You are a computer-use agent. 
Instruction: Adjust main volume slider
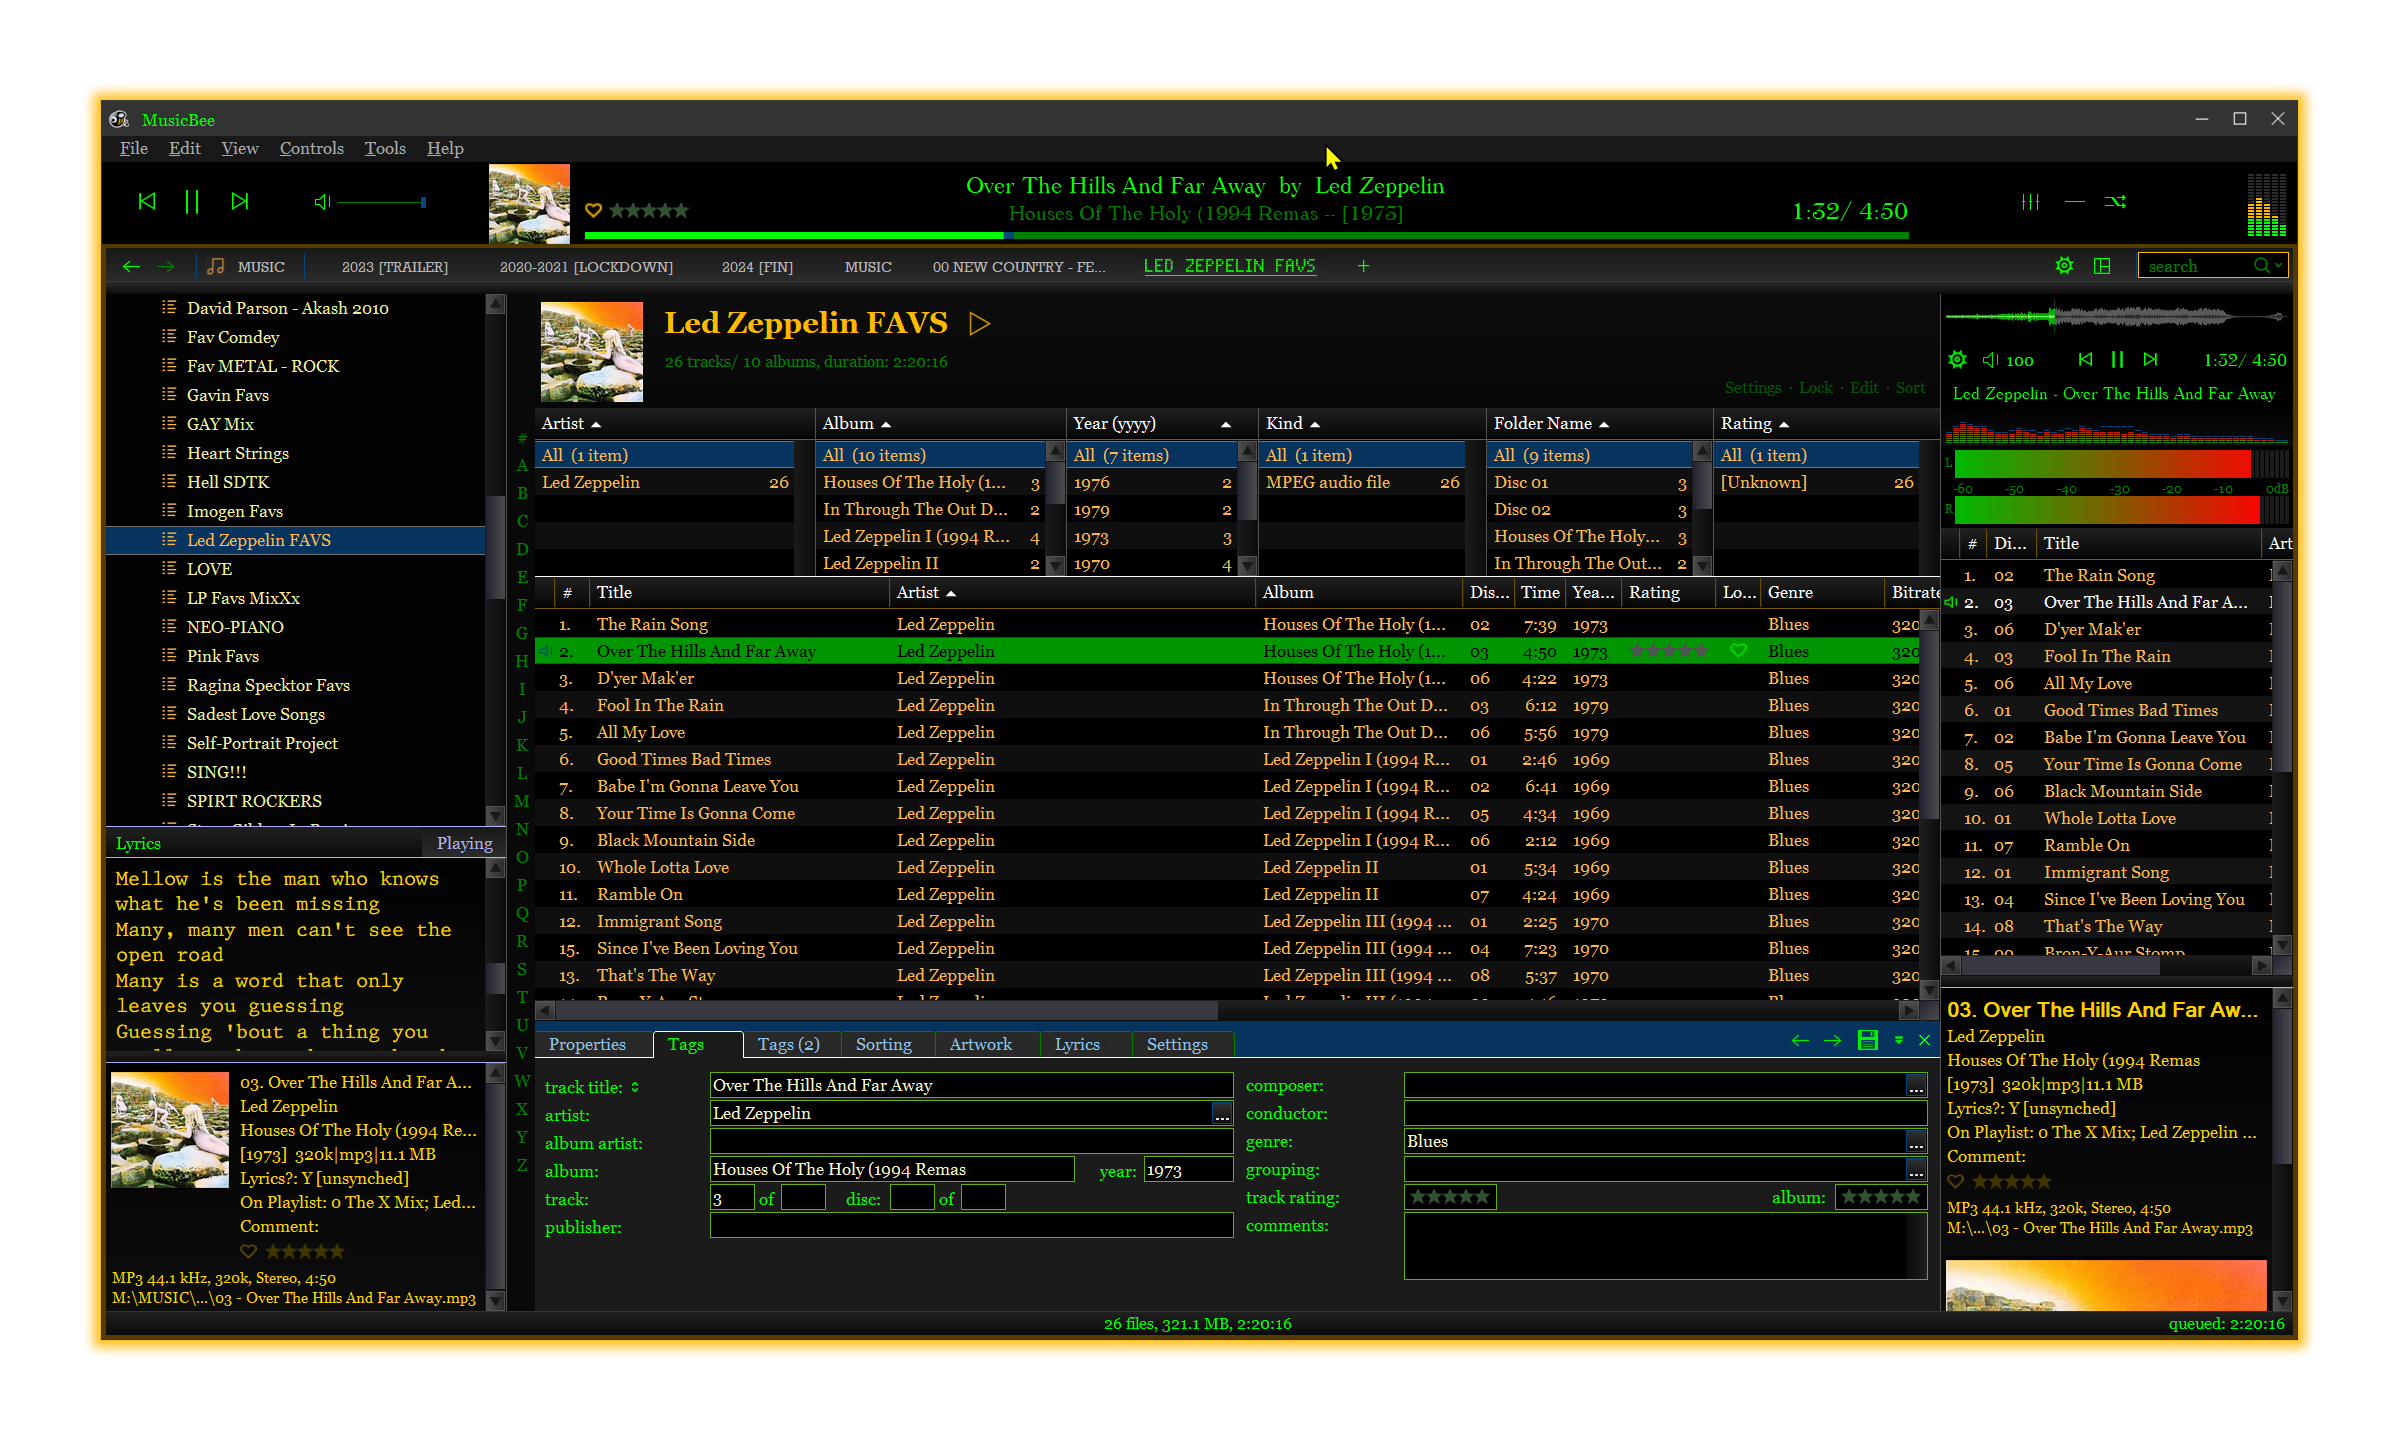point(383,202)
